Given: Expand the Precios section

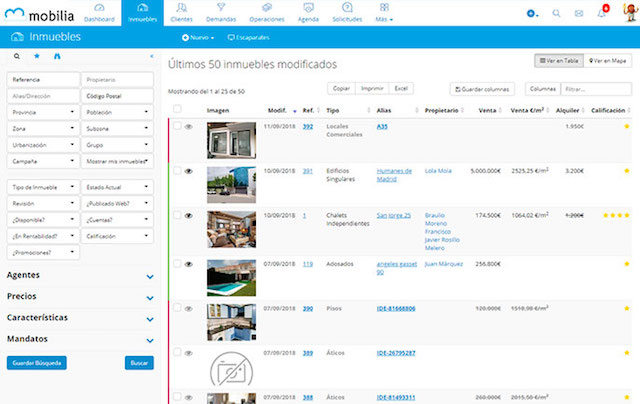Looking at the screenshot, I should click(80, 297).
